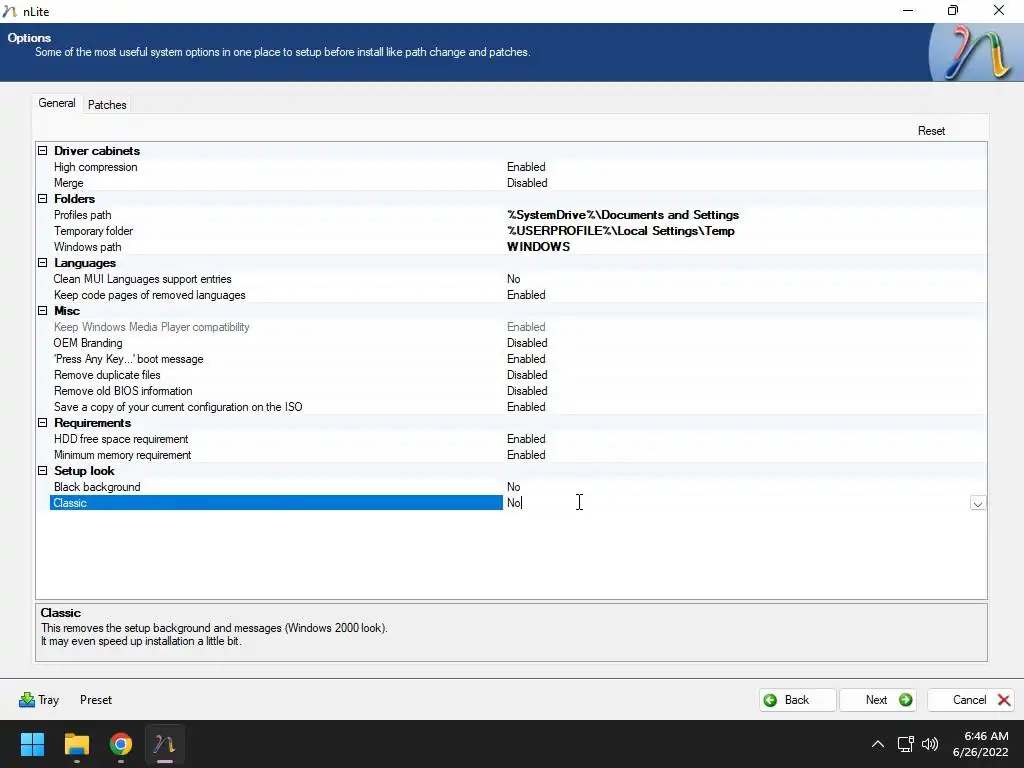
Task: Click High compression's Enabled value
Action: point(526,167)
